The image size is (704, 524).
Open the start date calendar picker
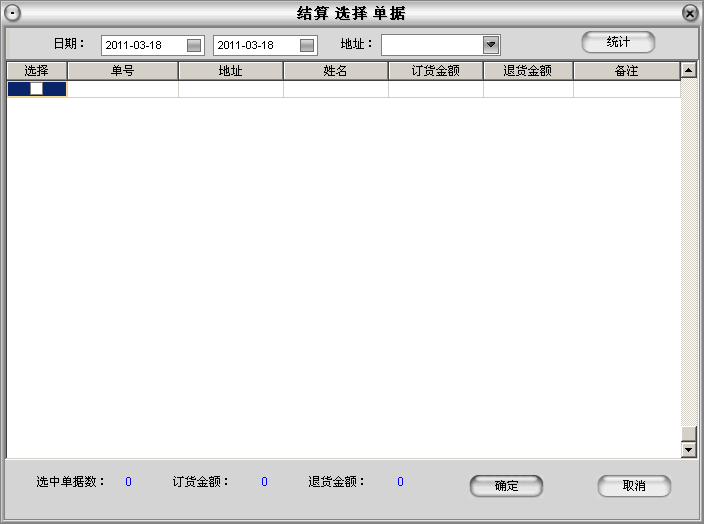coord(194,45)
